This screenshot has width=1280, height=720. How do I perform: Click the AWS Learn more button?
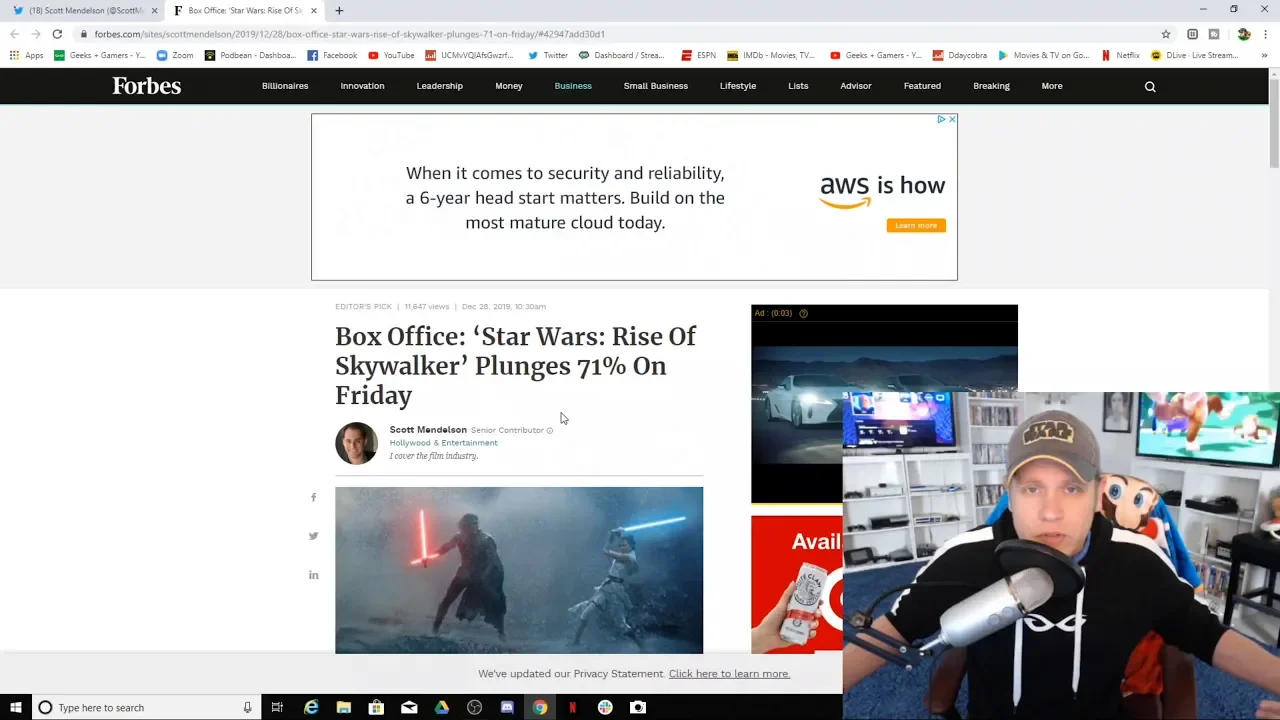point(915,226)
